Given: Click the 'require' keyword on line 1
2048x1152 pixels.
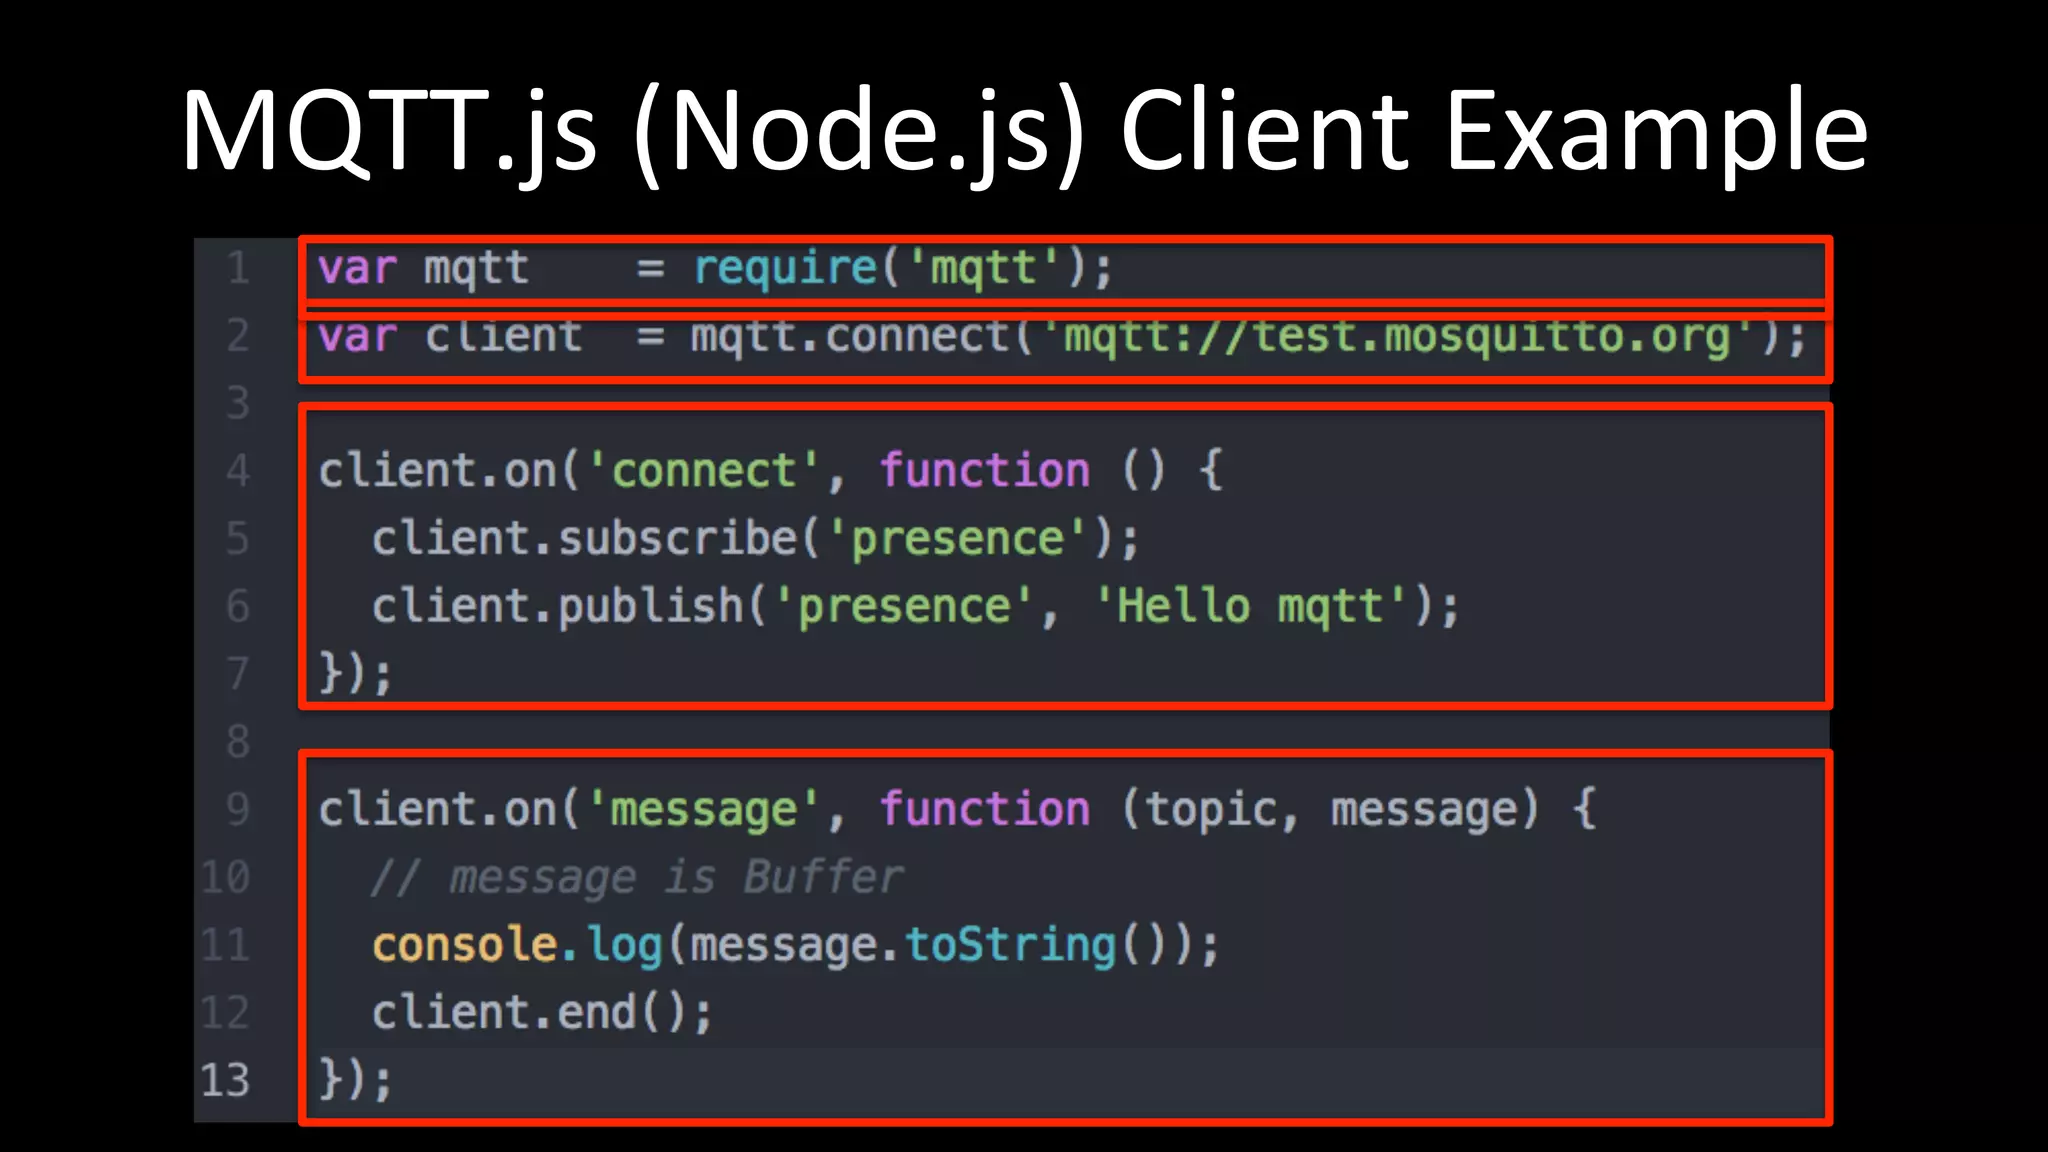Looking at the screenshot, I should [x=785, y=270].
